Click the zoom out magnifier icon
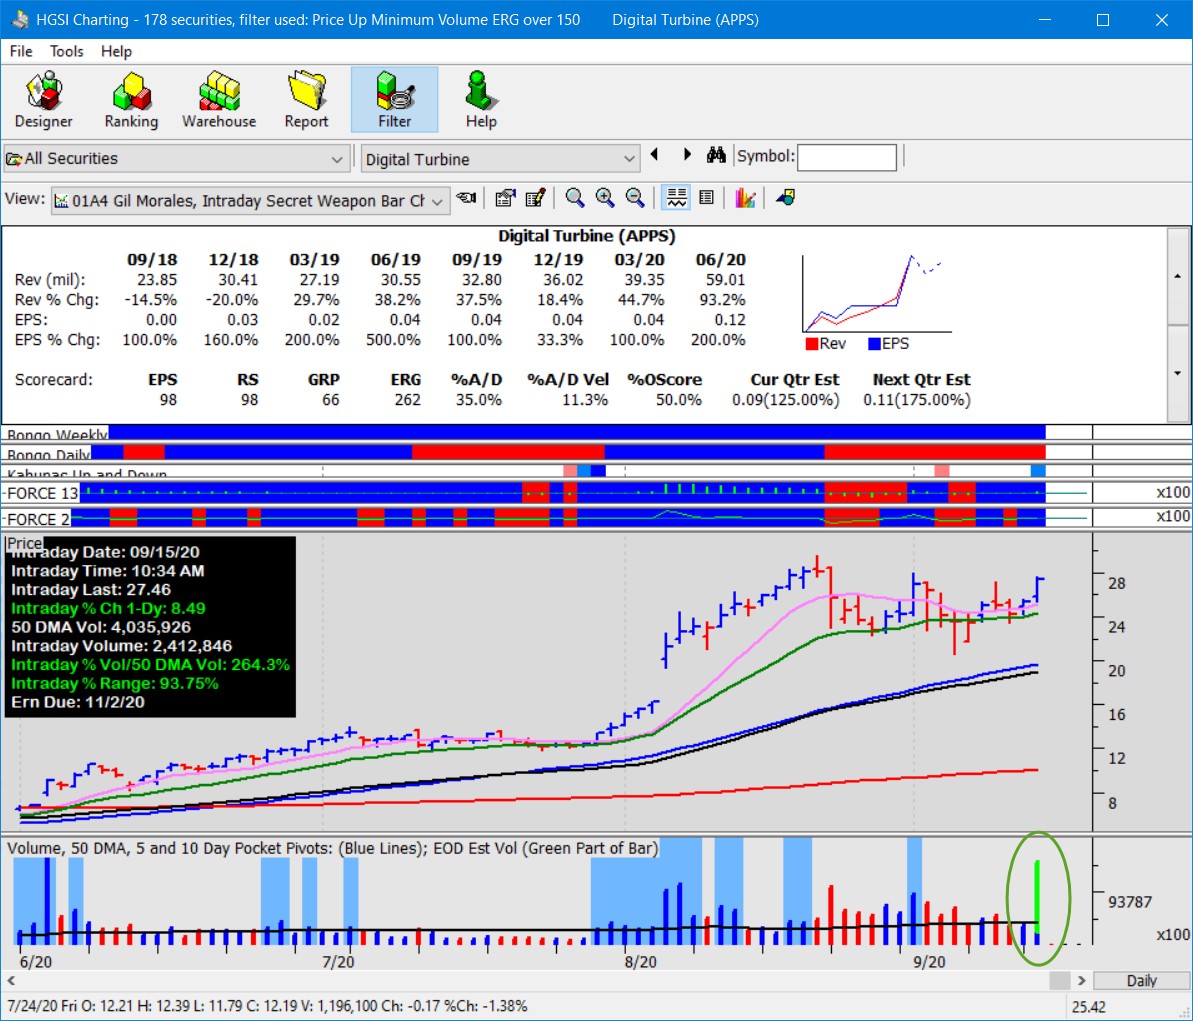1193x1021 pixels. 635,199
